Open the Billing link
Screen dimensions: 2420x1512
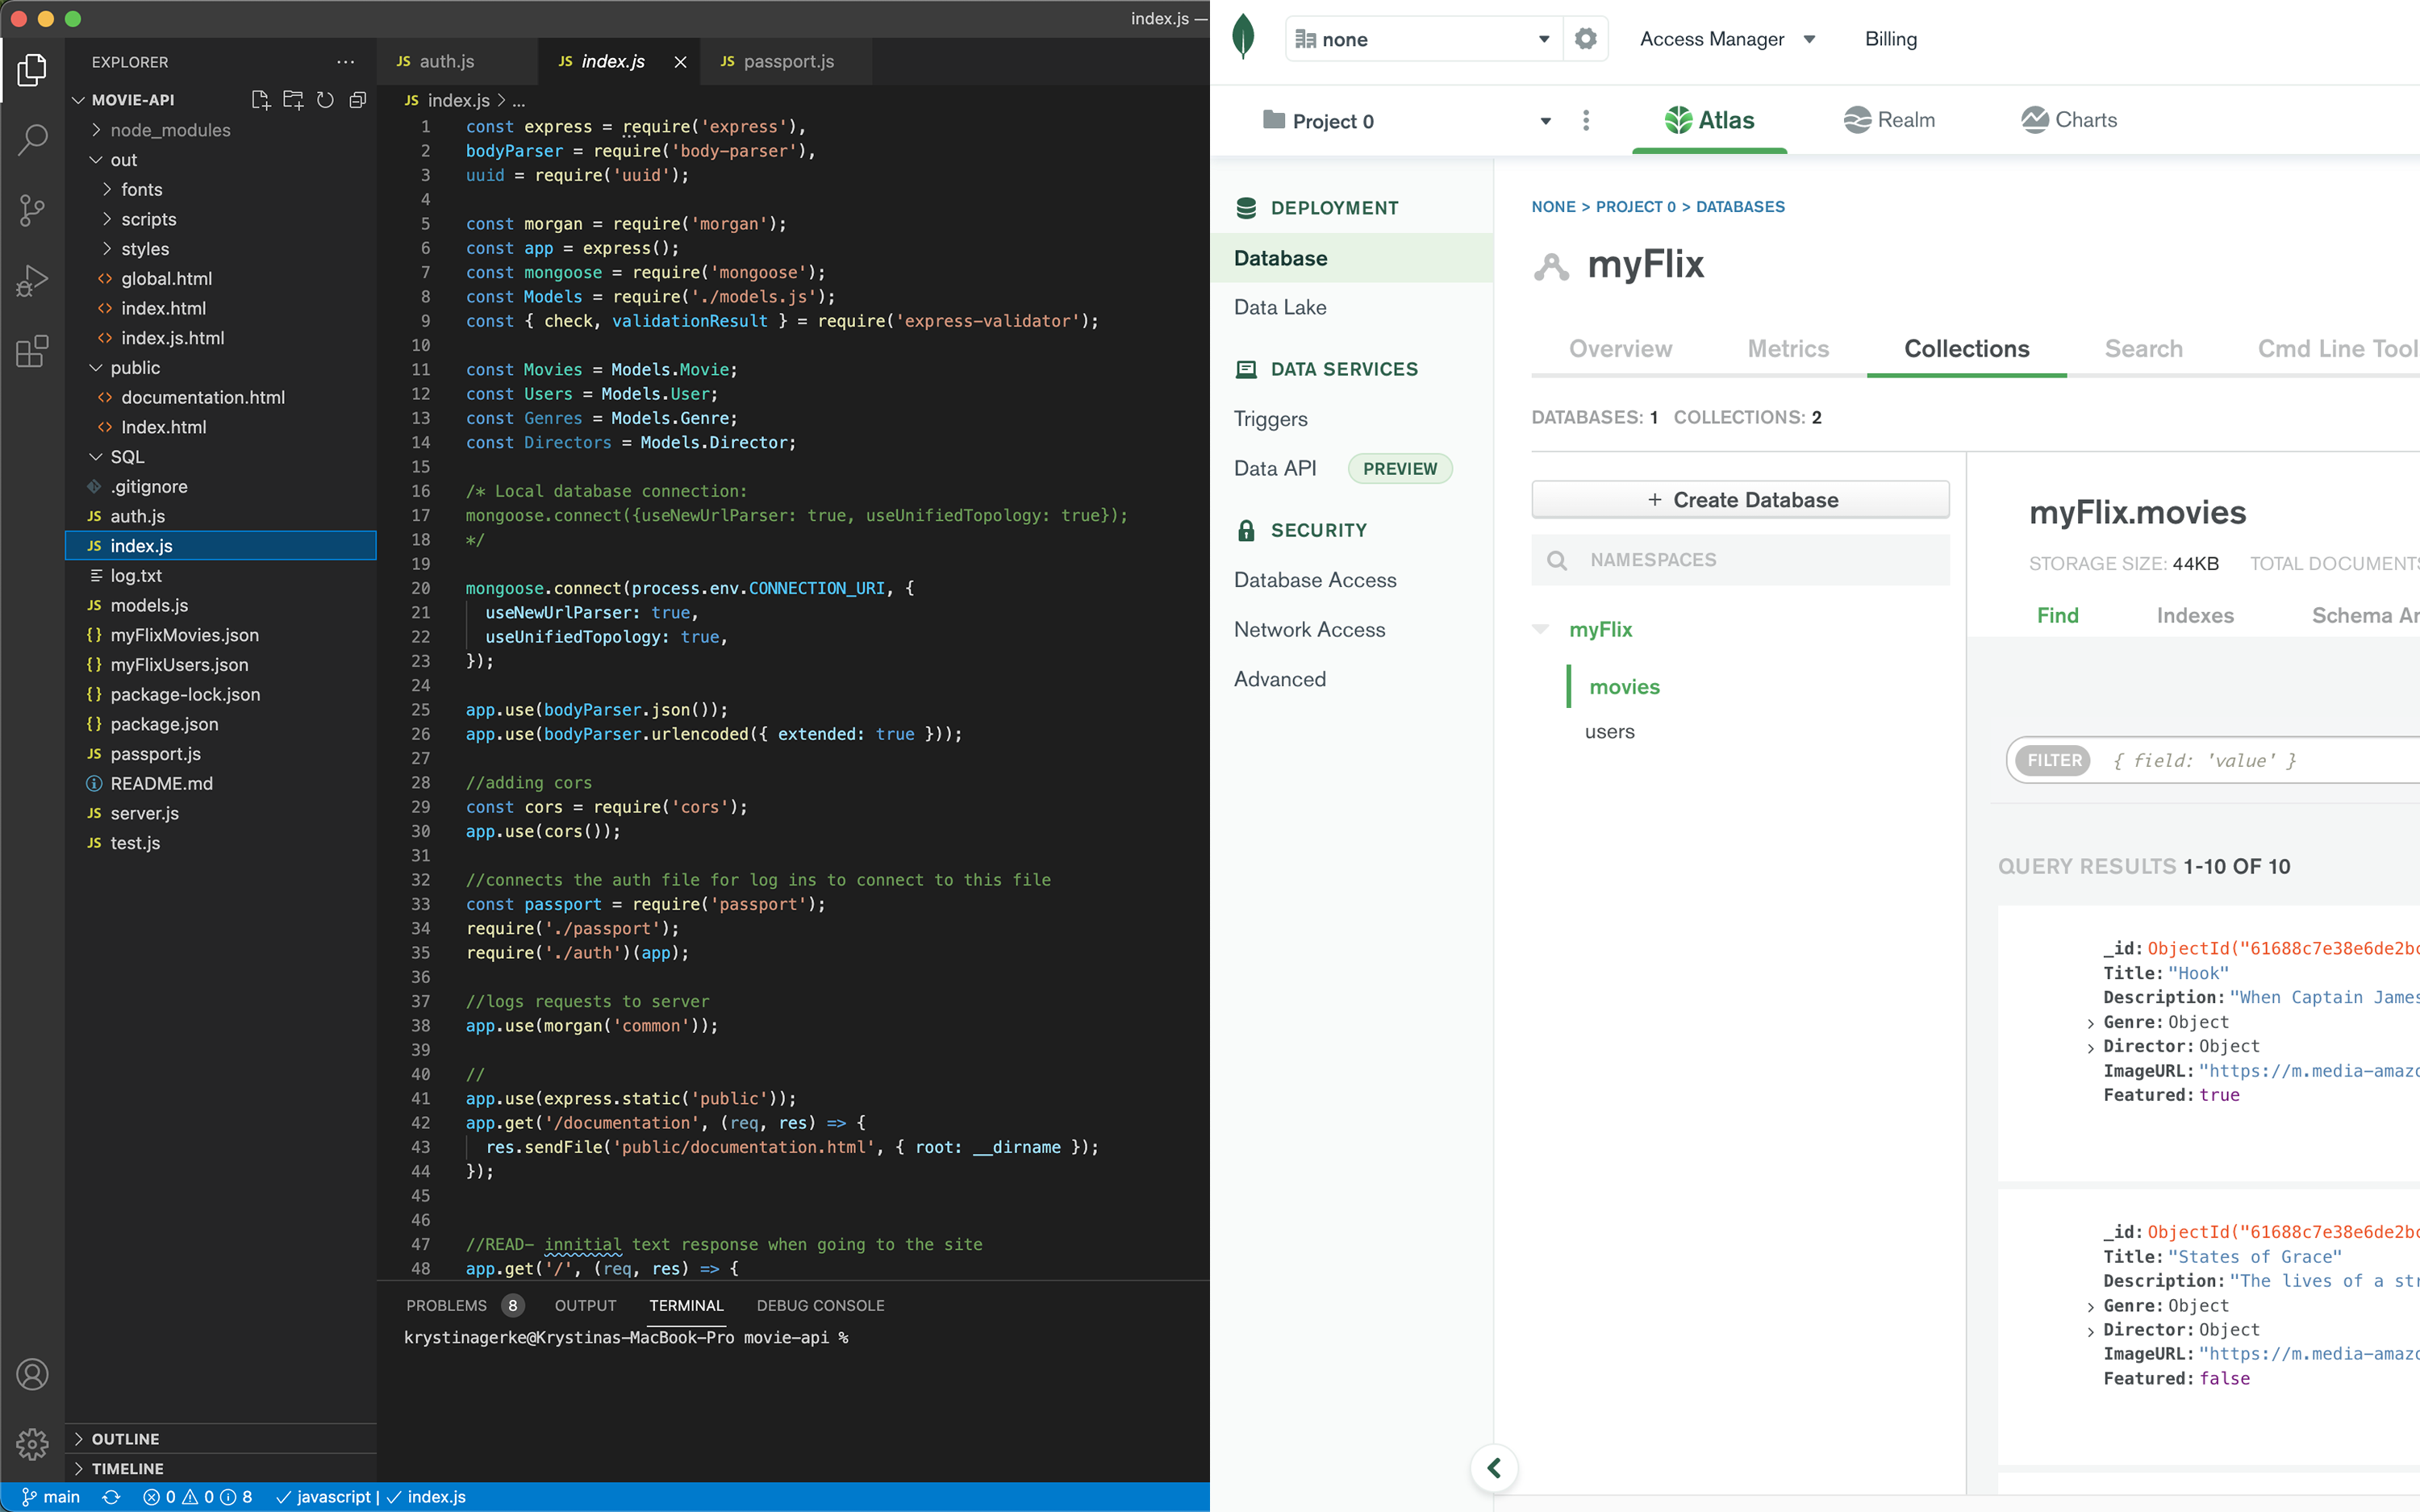pos(1891,39)
